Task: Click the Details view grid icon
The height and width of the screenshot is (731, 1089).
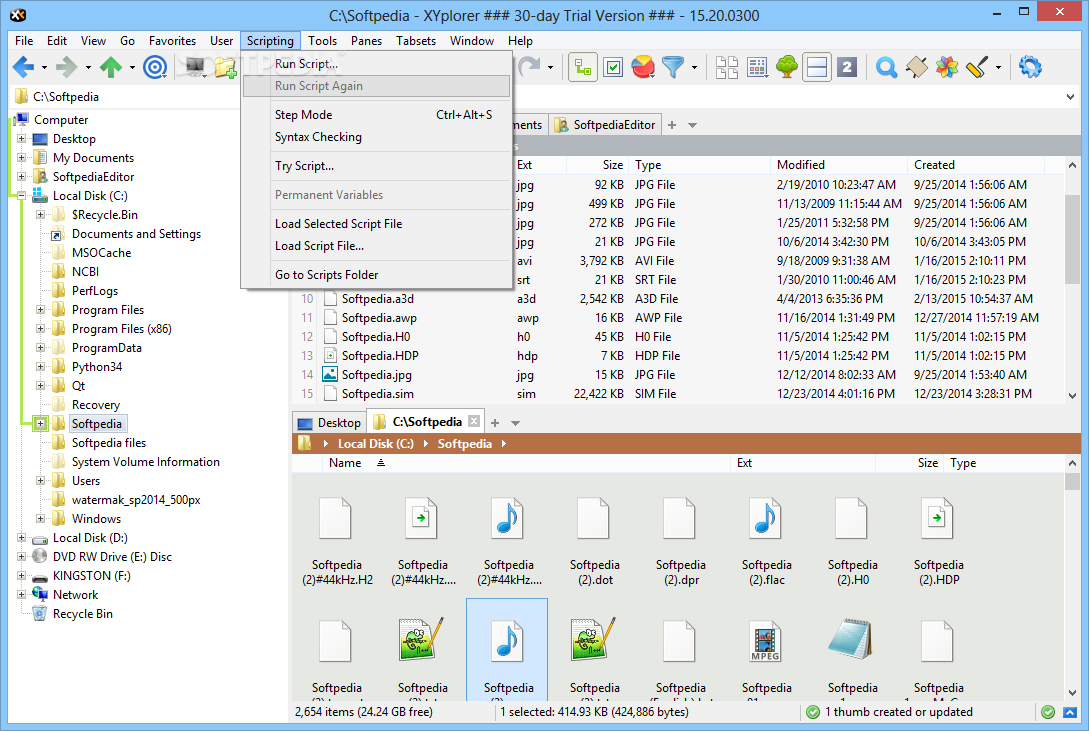Action: tap(757, 67)
